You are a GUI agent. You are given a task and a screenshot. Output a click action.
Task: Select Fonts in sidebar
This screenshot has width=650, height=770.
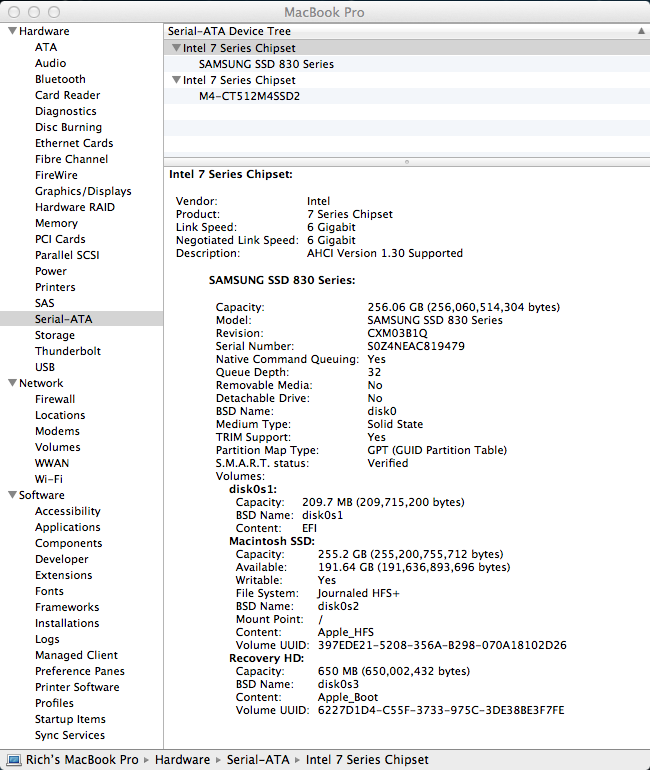pos(49,591)
